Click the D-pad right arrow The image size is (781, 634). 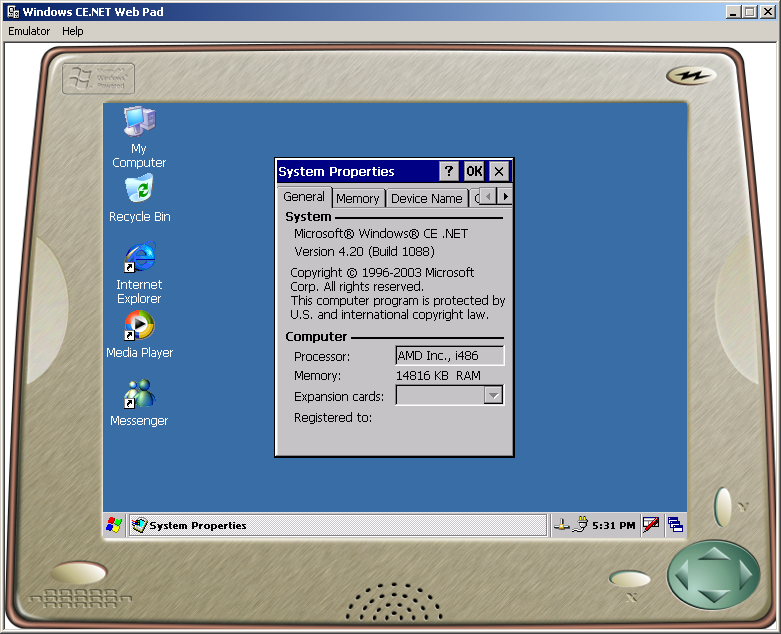click(x=746, y=575)
